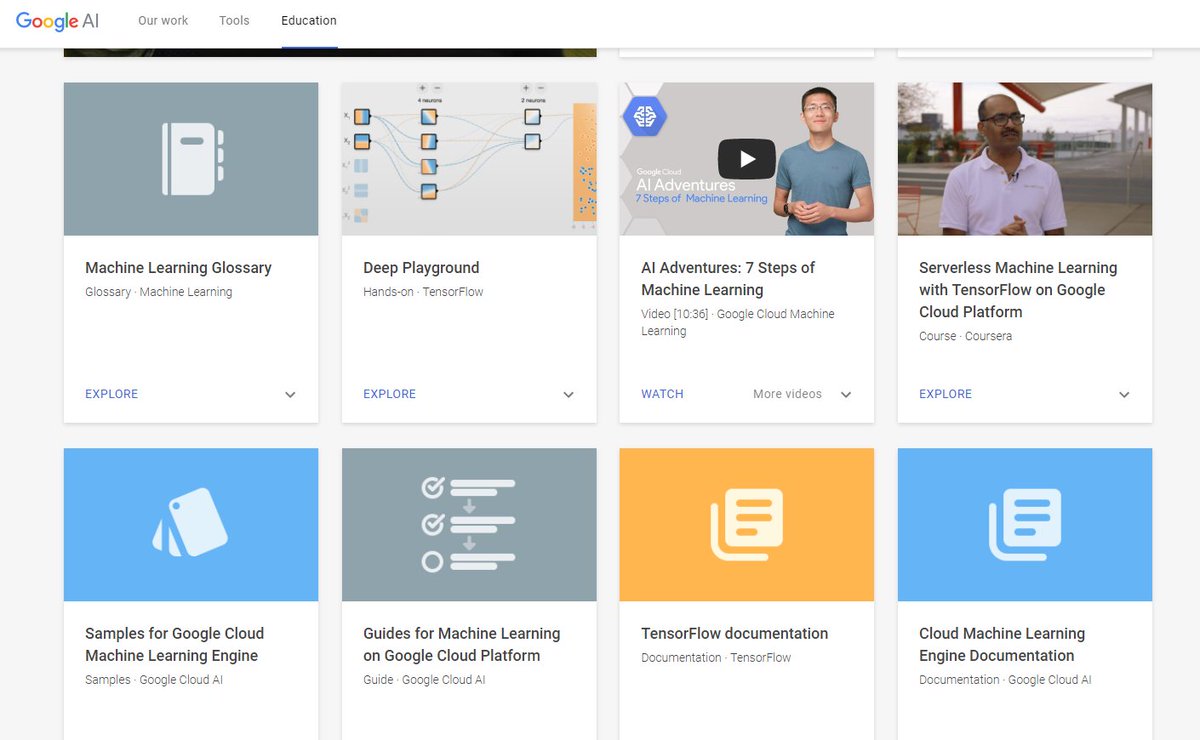Click the Samples cards icon on blue tile

click(190, 523)
